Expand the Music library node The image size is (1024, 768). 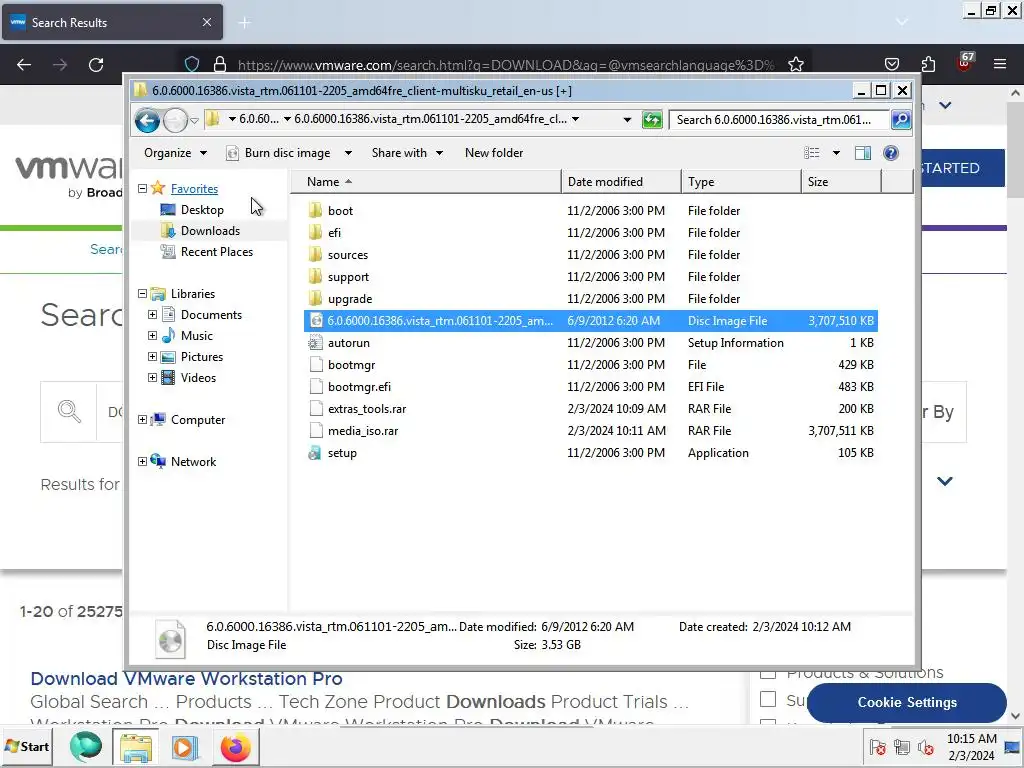[152, 336]
